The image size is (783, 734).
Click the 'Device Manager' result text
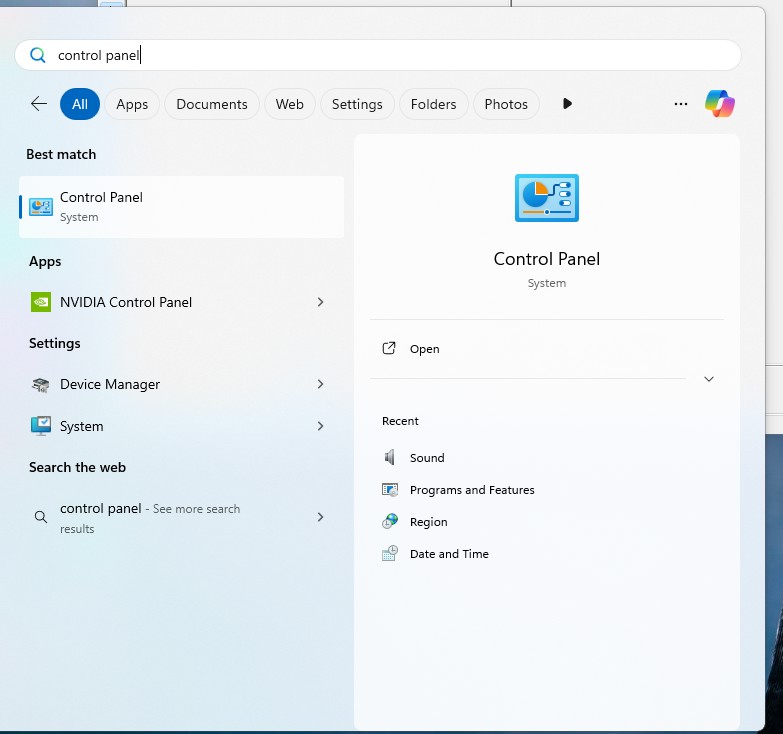coord(110,384)
